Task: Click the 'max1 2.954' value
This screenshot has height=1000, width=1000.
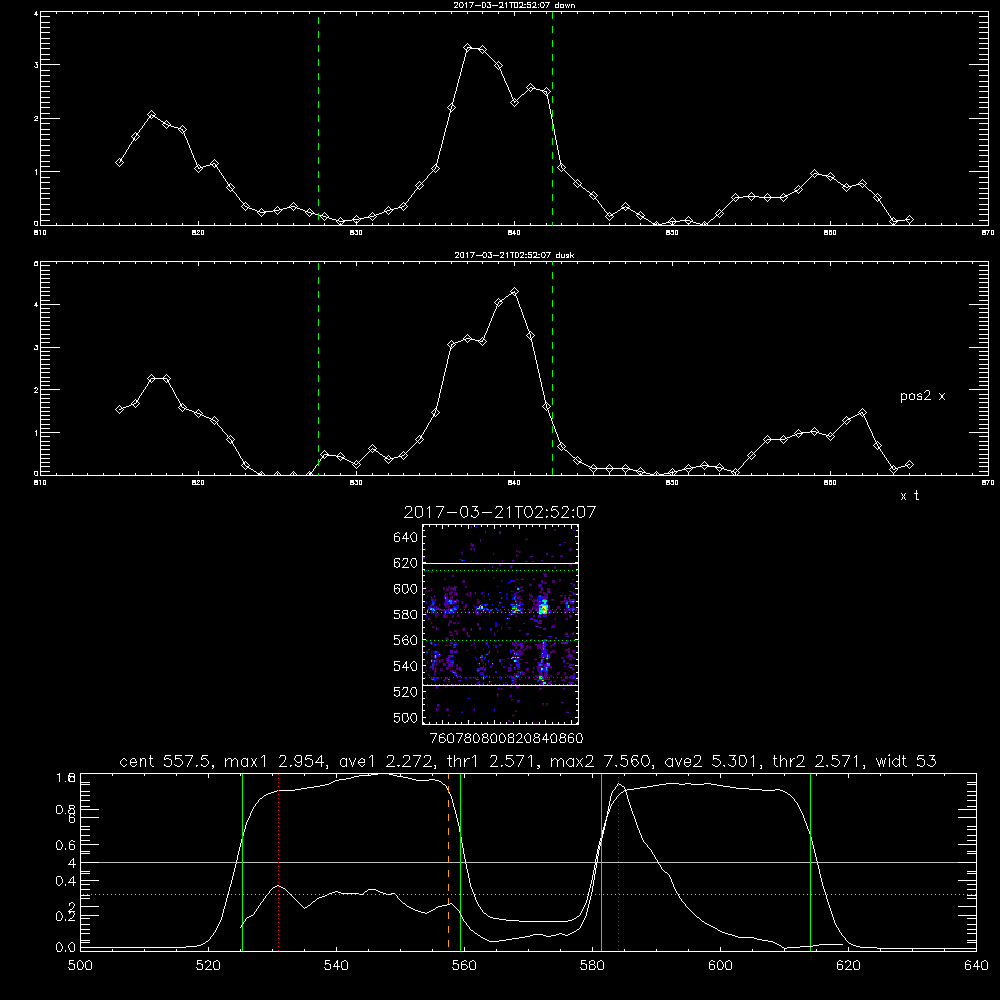Action: (276, 761)
